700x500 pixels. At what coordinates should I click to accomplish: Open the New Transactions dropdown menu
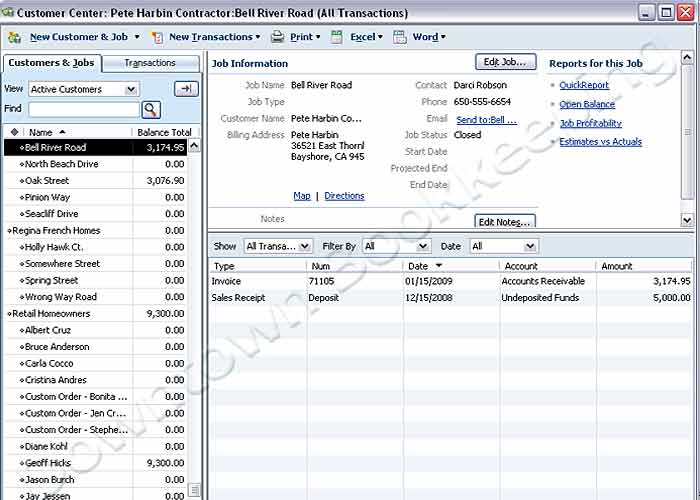[x=258, y=37]
